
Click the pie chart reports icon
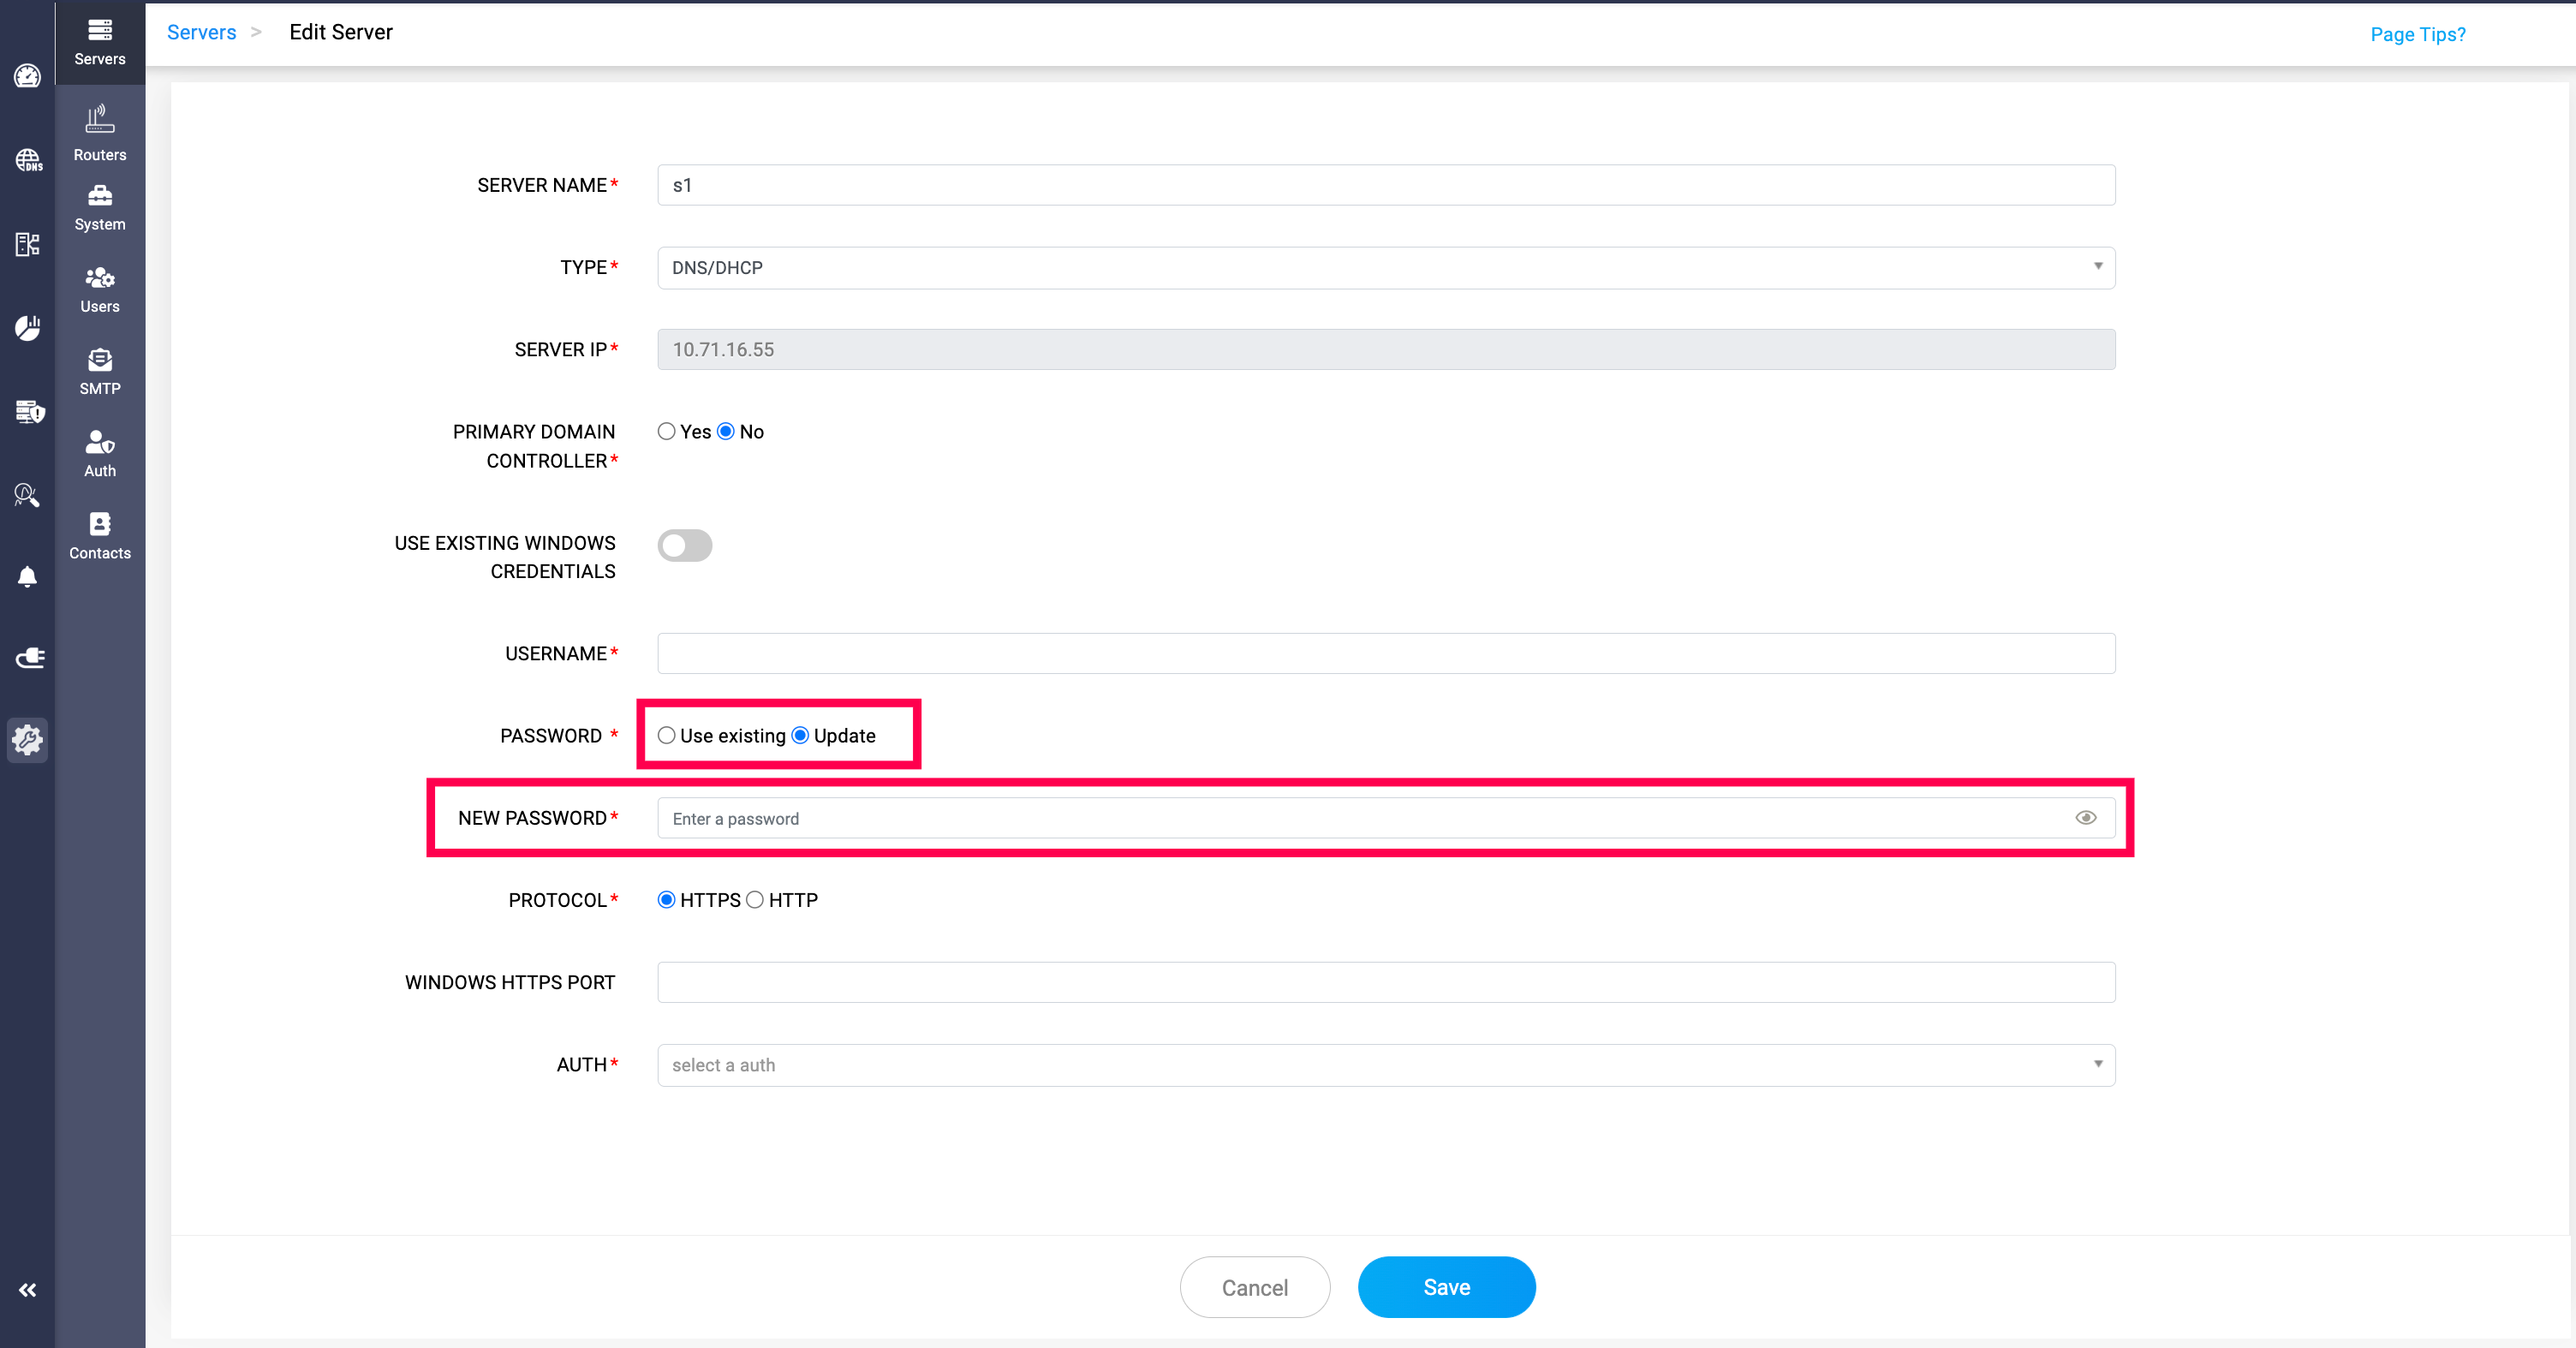click(x=27, y=328)
